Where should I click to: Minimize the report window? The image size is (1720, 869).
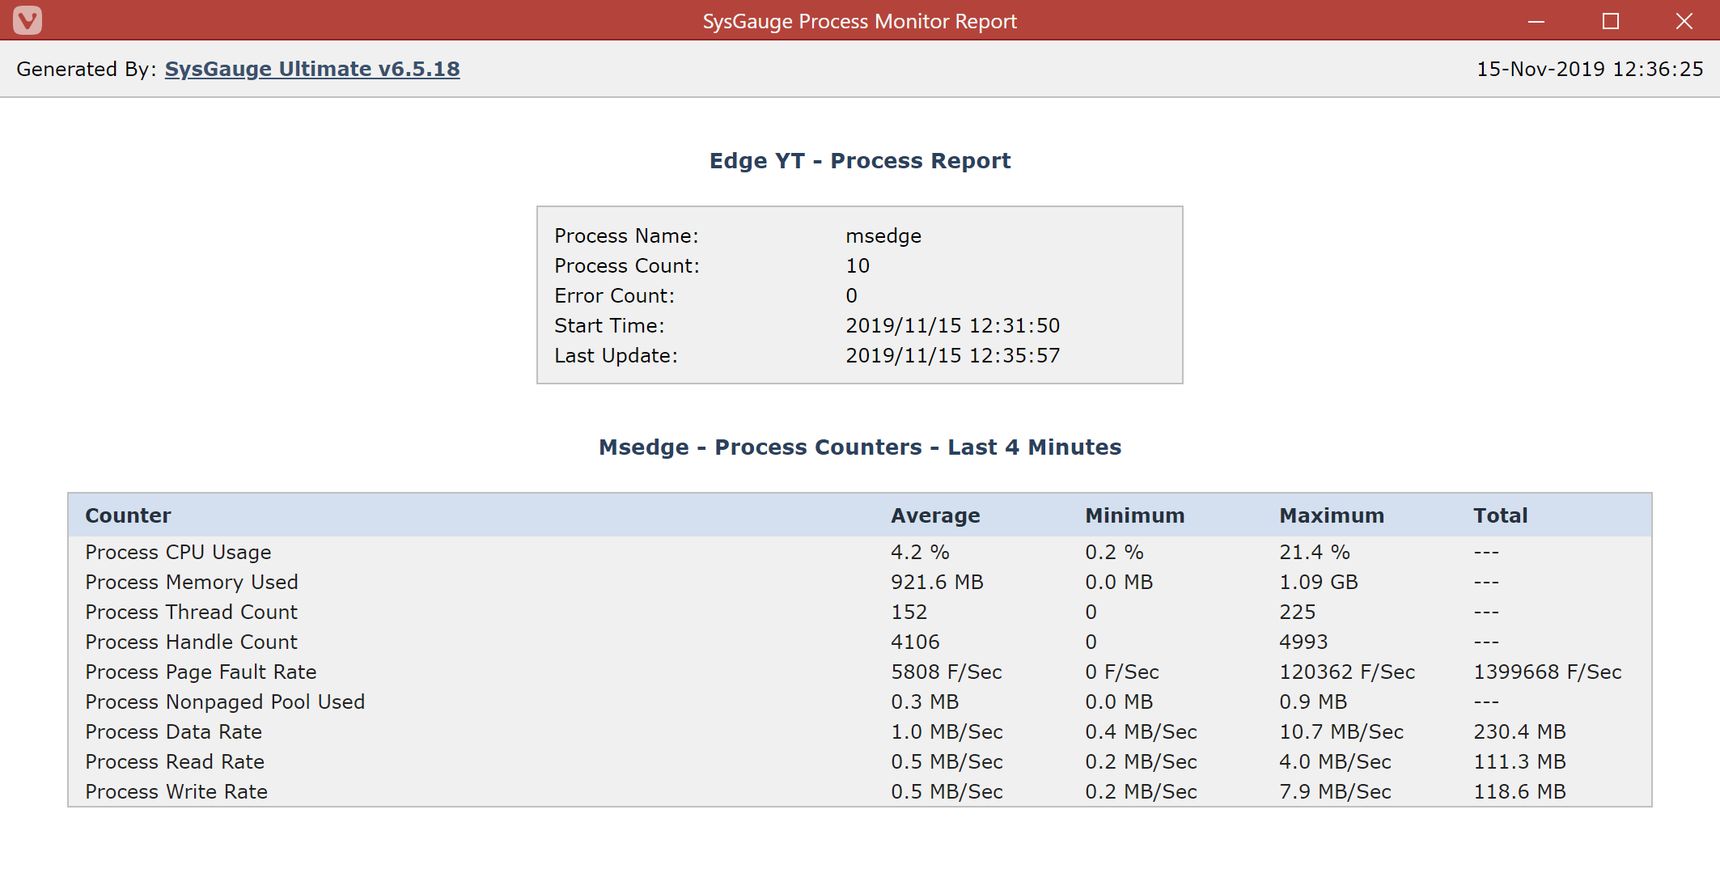1536,21
